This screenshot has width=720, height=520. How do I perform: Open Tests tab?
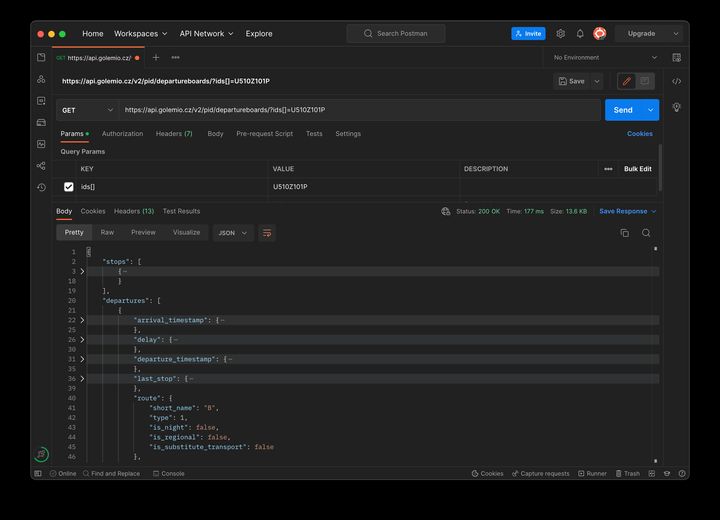(x=314, y=134)
